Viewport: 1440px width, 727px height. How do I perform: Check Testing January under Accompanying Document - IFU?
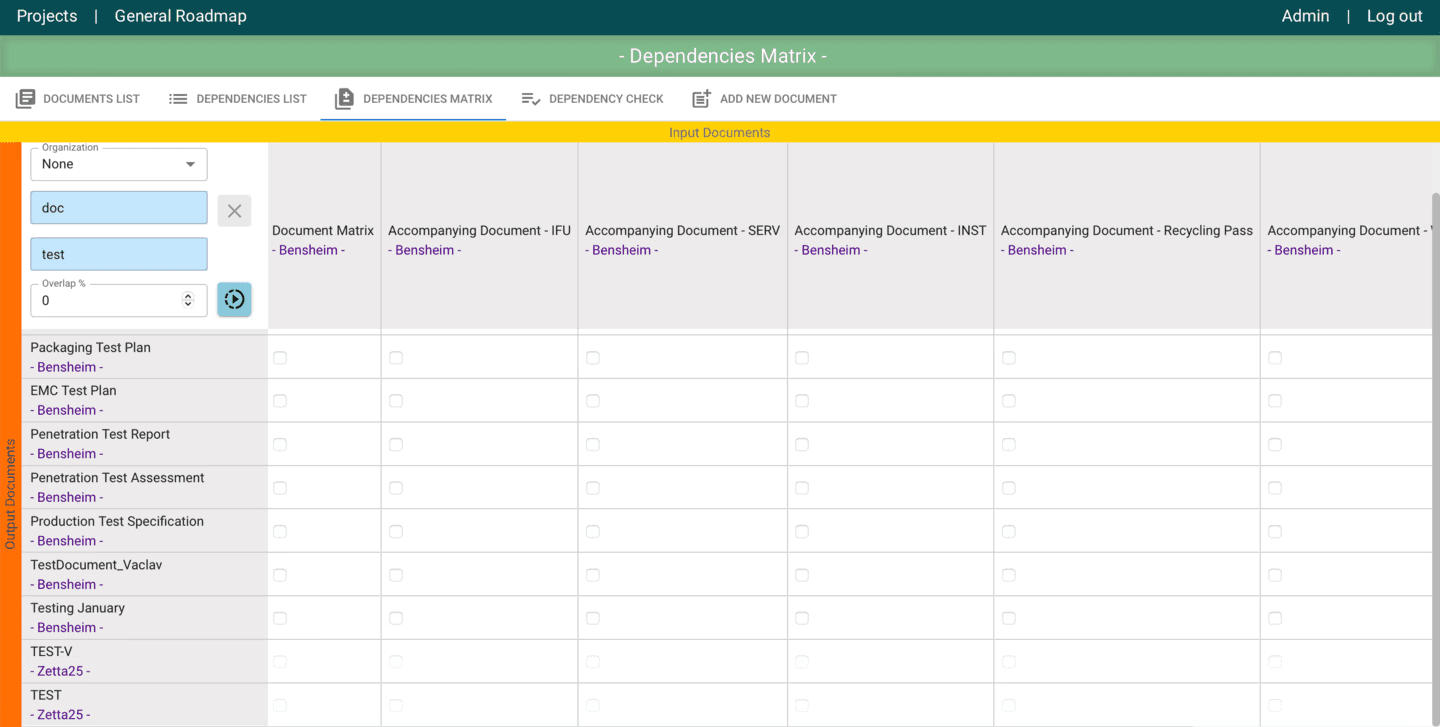[396, 619]
